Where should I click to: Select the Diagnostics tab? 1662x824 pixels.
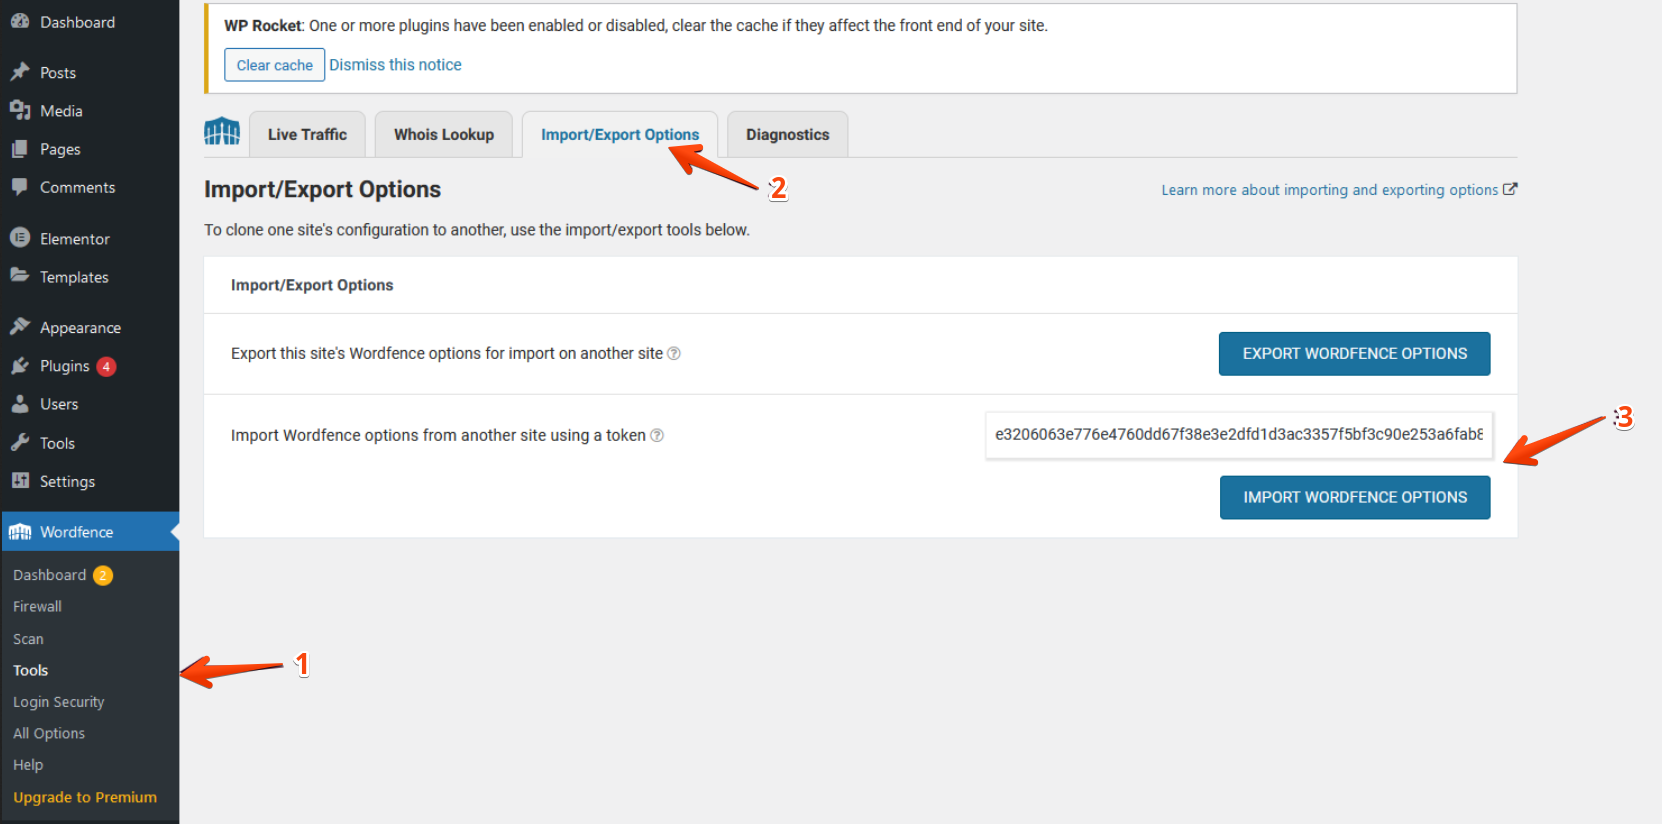click(x=787, y=135)
